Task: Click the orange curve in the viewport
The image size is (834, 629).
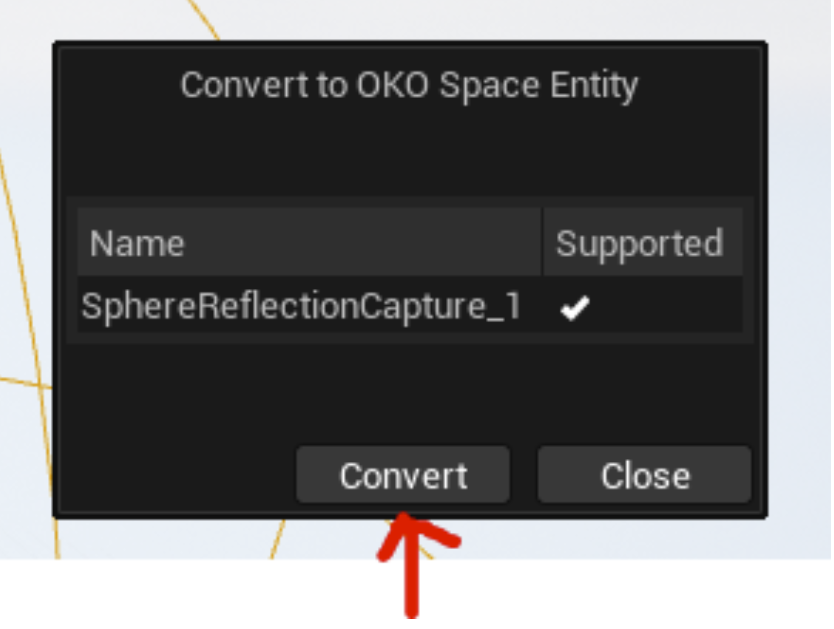Action: pos(22,381)
